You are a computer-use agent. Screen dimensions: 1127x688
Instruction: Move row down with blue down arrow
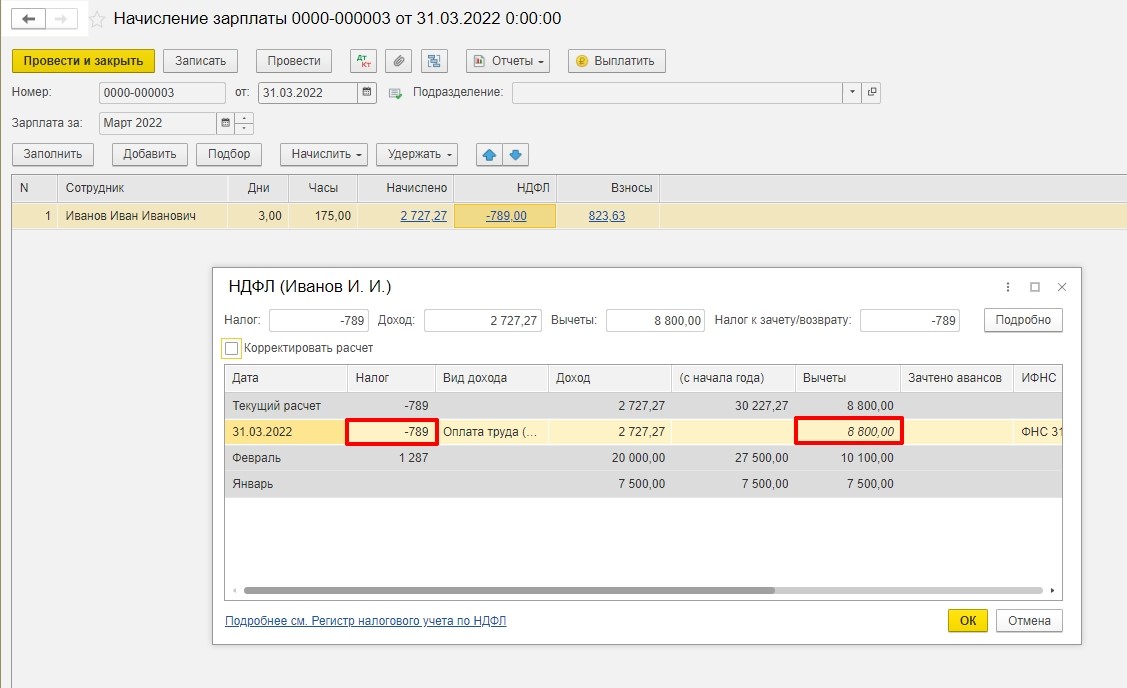click(x=515, y=155)
